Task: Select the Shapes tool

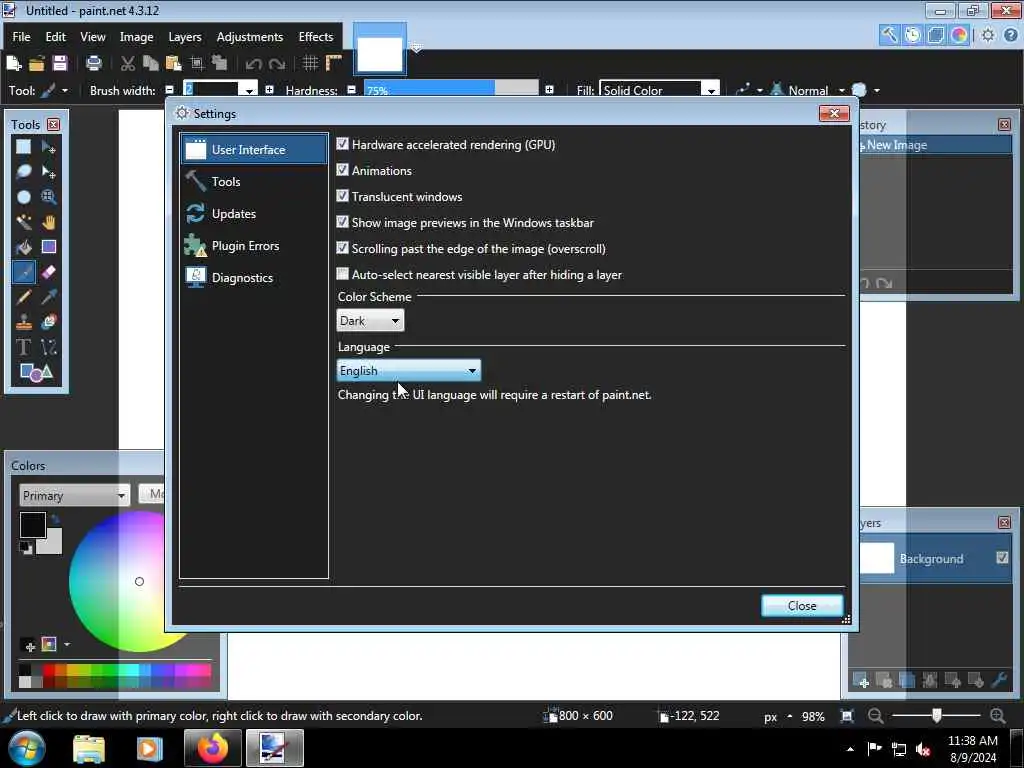Action: point(36,372)
